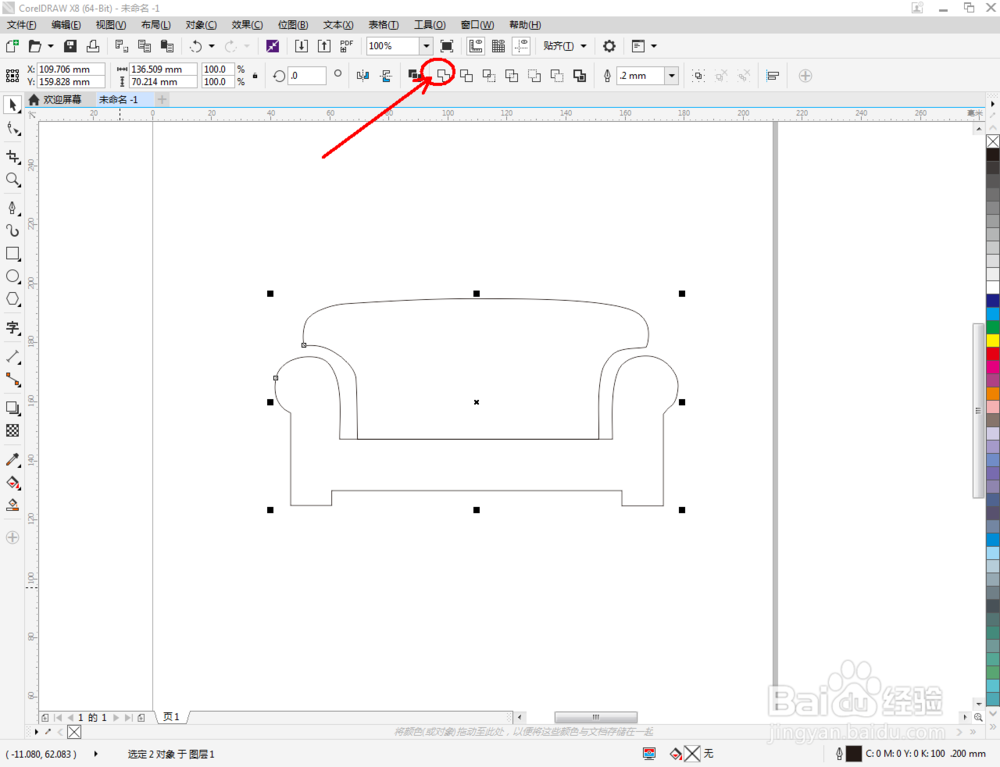The image size is (1000, 767).
Task: Click the trim shapes icon
Action: (466, 76)
